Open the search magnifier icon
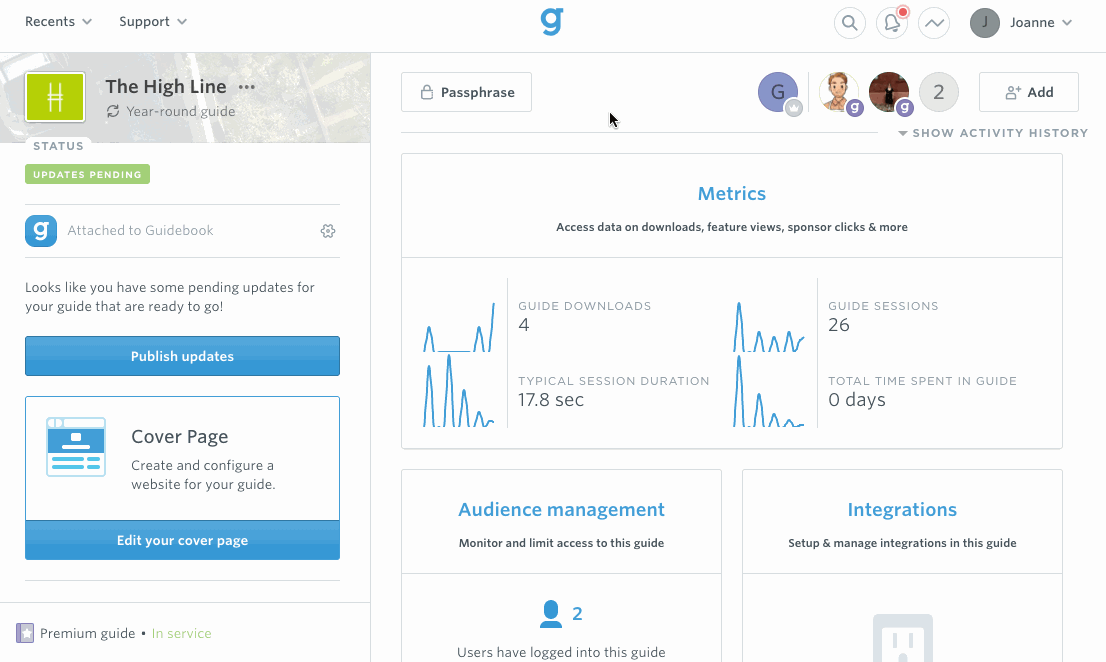This screenshot has height=662, width=1106. pyautogui.click(x=850, y=23)
